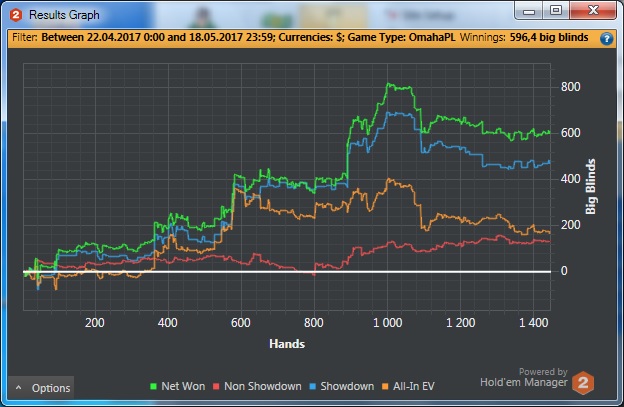
Task: Open the blue help question mark icon
Action: click(606, 39)
